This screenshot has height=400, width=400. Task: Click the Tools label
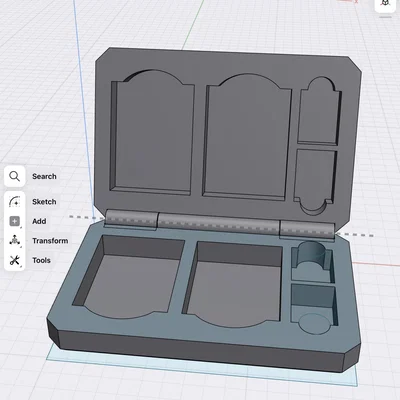tap(41, 260)
